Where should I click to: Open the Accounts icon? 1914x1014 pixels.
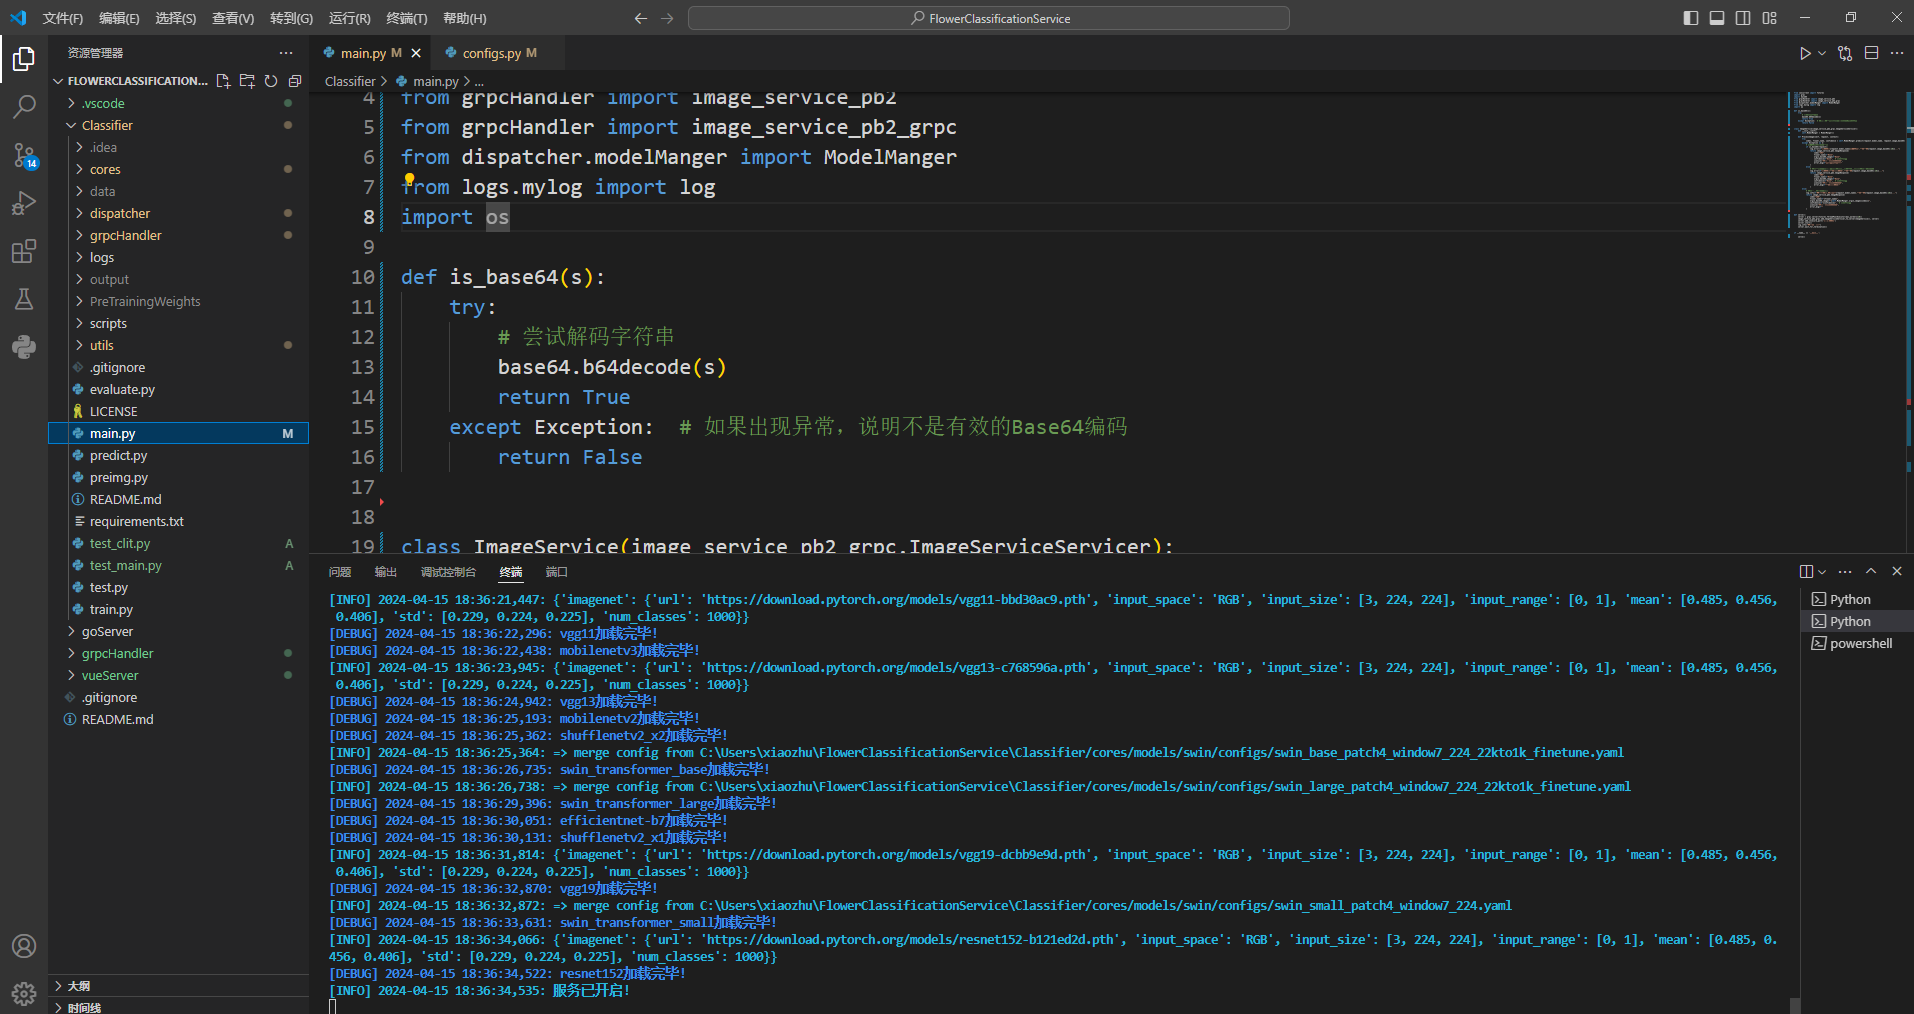pos(24,946)
